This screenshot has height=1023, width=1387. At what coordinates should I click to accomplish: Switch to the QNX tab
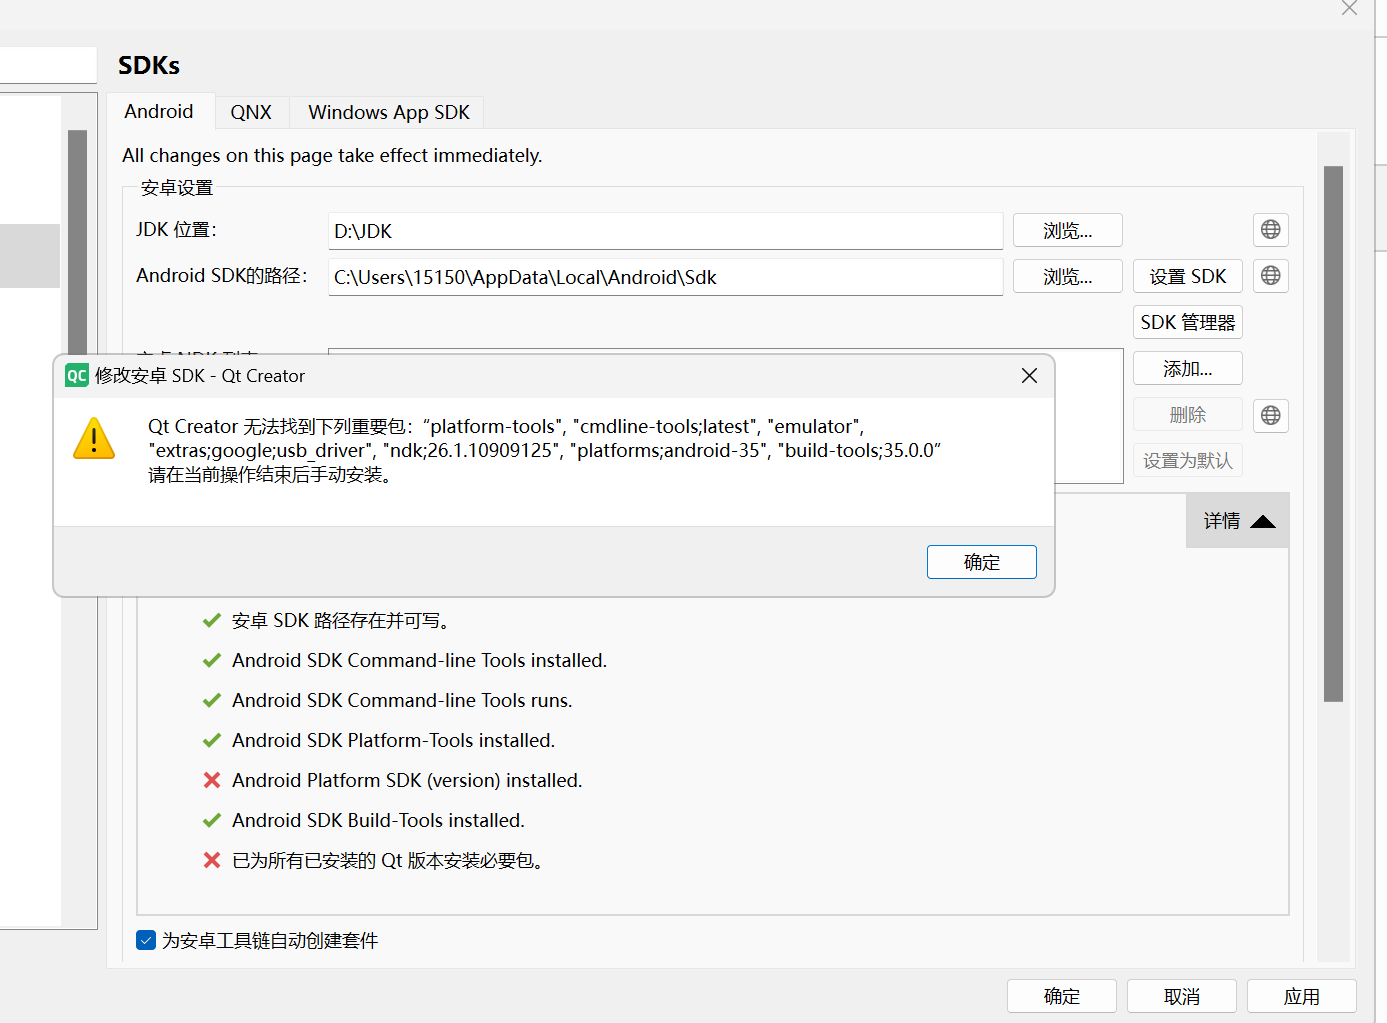[251, 112]
